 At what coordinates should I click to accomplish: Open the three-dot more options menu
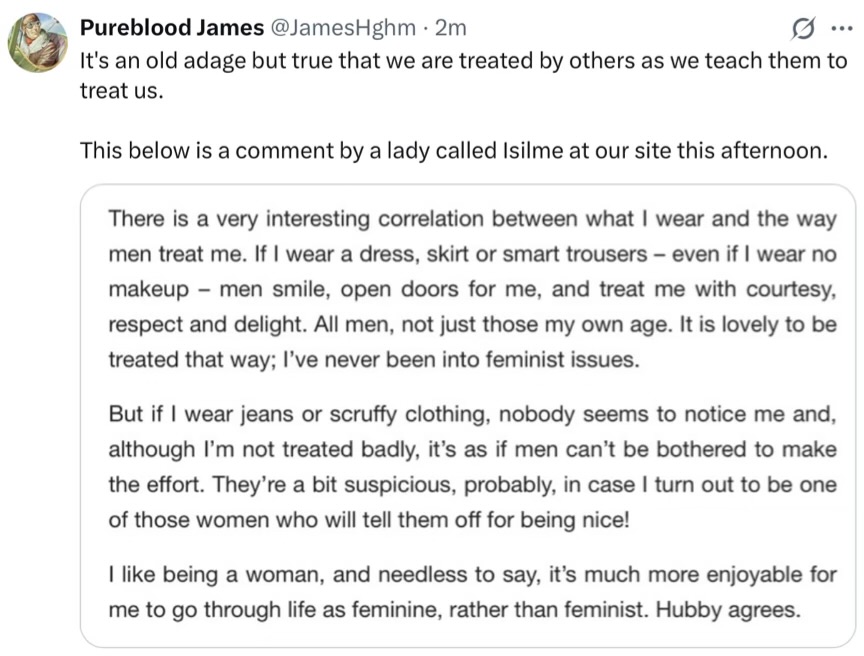[x=841, y=29]
